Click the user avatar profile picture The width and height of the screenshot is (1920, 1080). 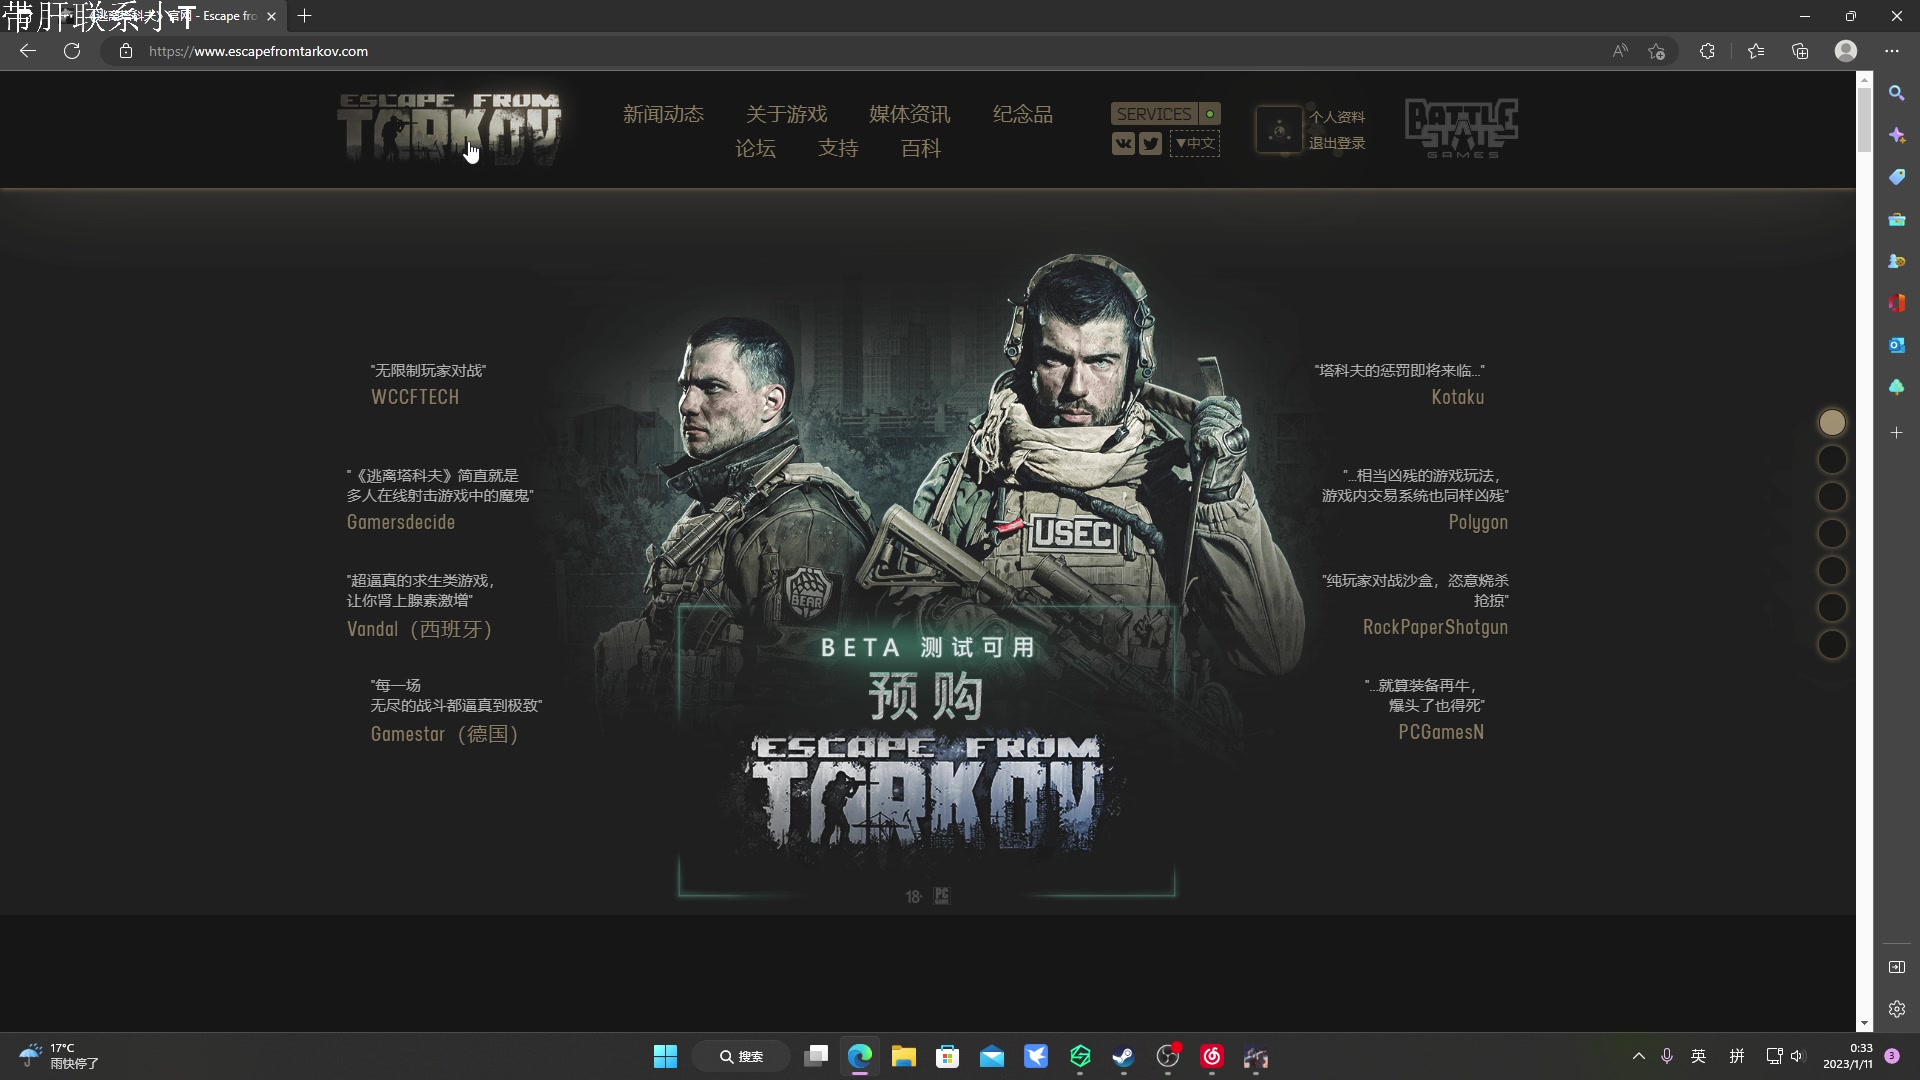(1279, 130)
